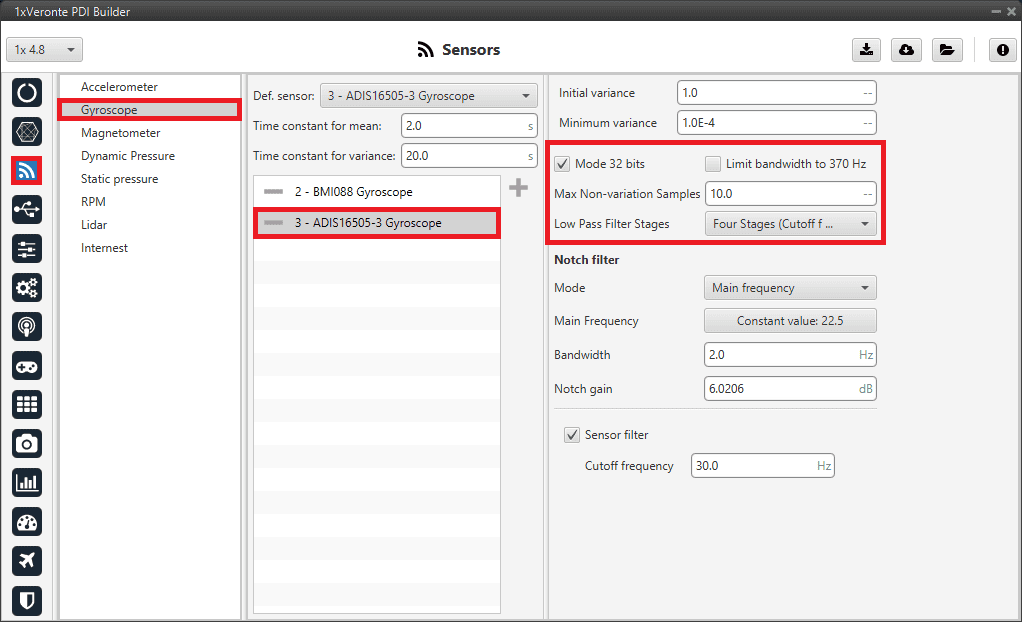Screen dimensions: 1022x622
Task: Select Magnetometer in the sensors list
Action: coord(120,133)
